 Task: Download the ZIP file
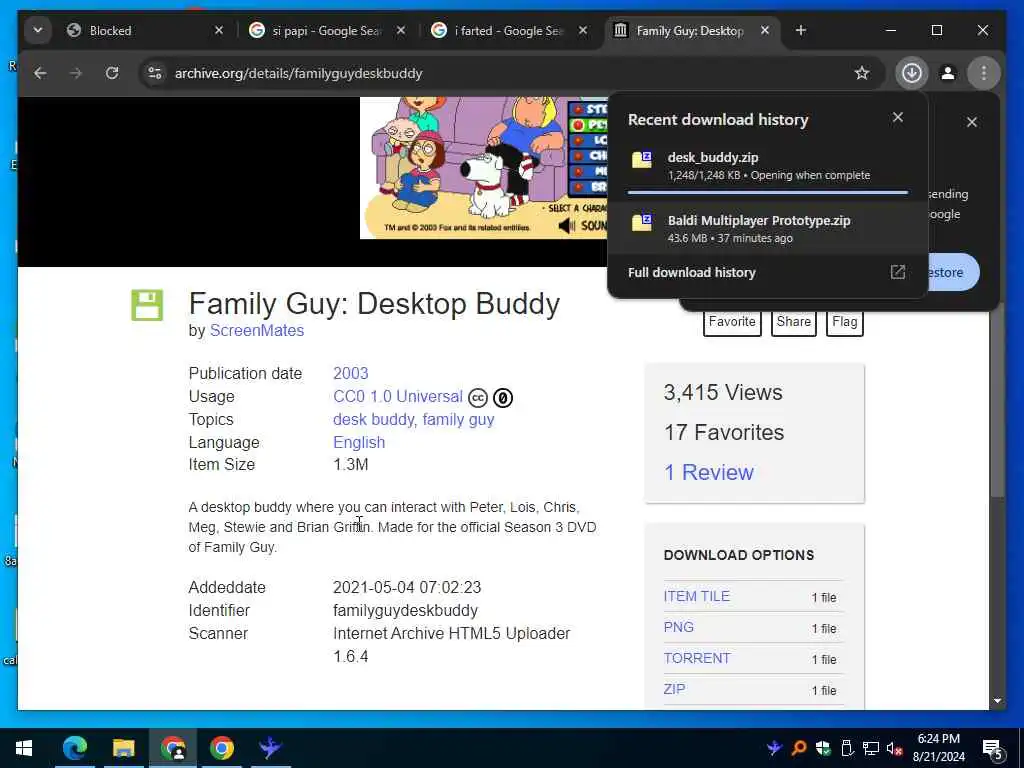675,689
